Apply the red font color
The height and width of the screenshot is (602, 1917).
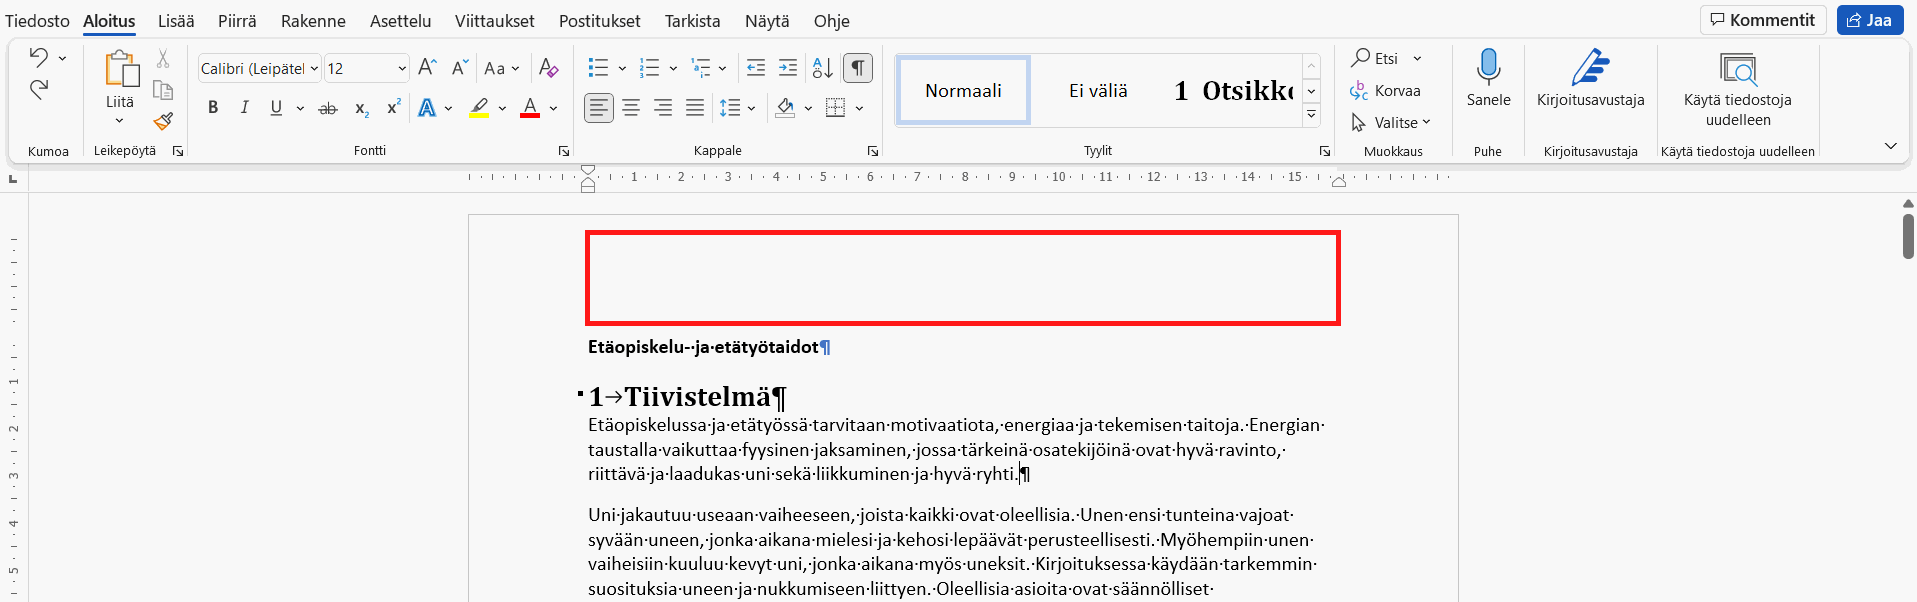(530, 108)
